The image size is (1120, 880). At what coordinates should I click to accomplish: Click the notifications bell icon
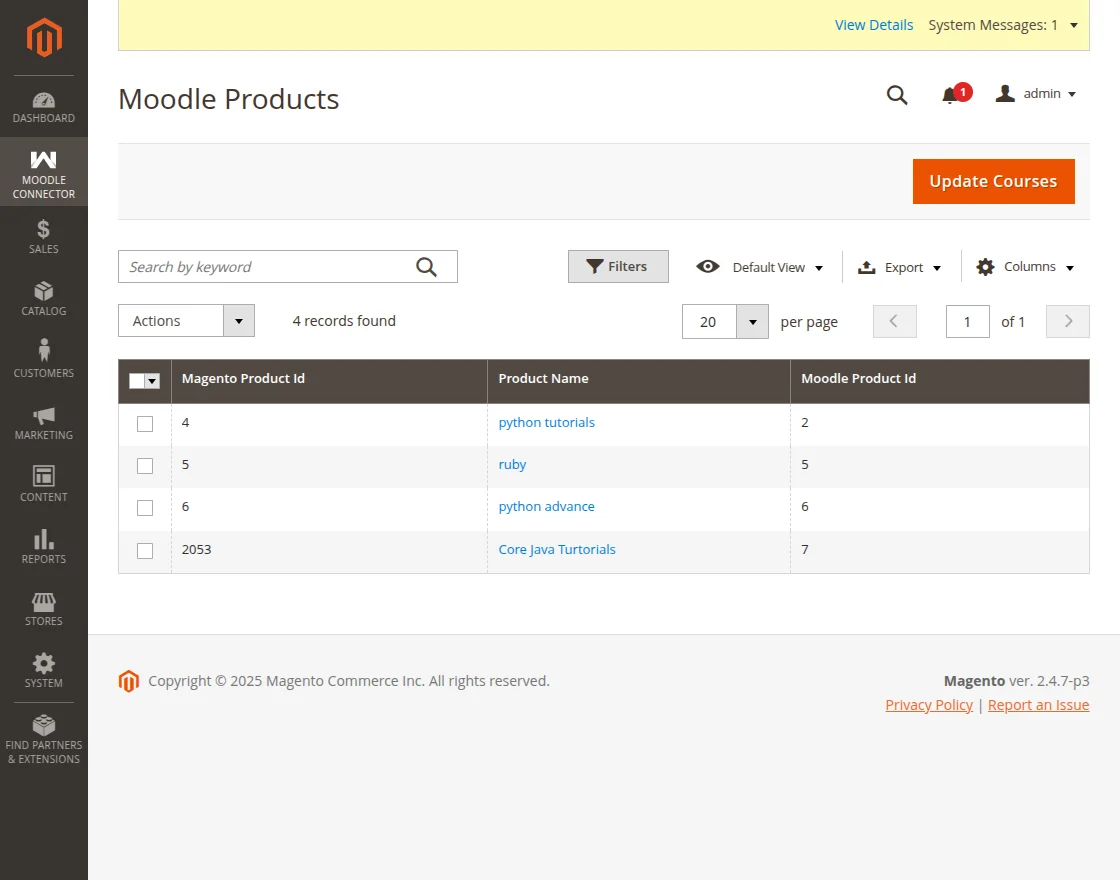950,95
